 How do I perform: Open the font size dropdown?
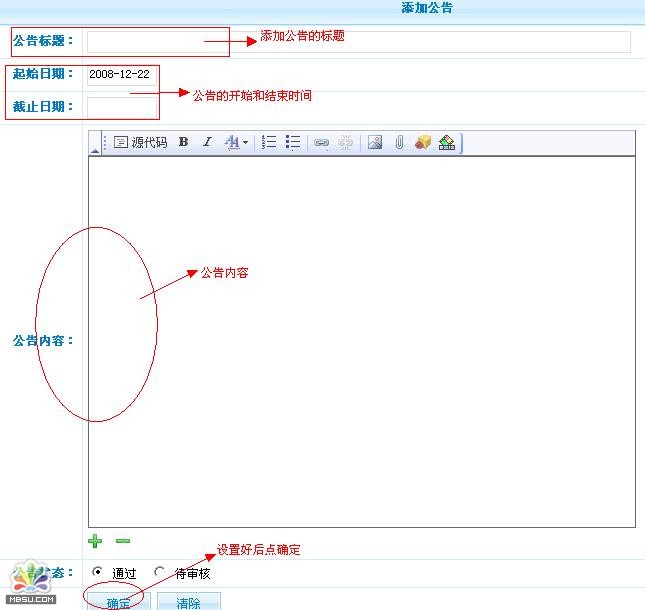pos(236,143)
